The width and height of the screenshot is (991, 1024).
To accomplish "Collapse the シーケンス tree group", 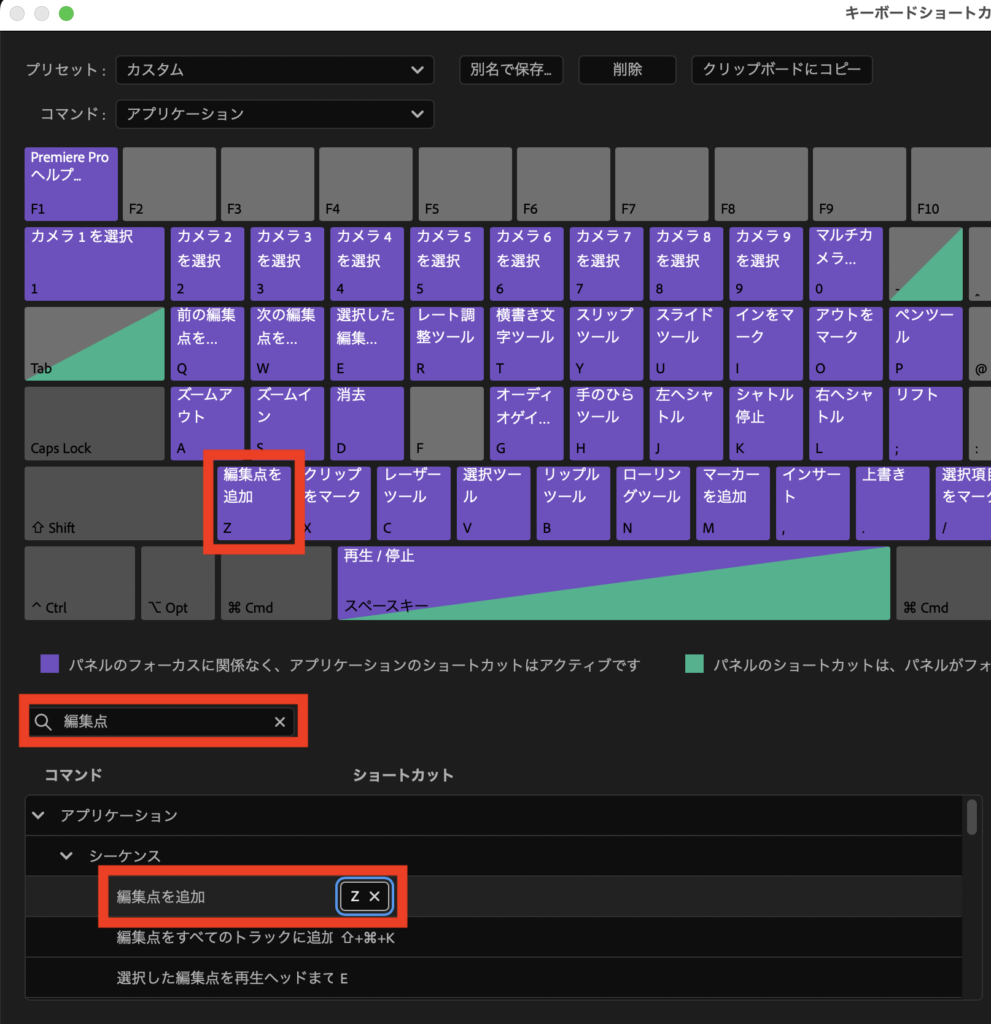I will (66, 856).
